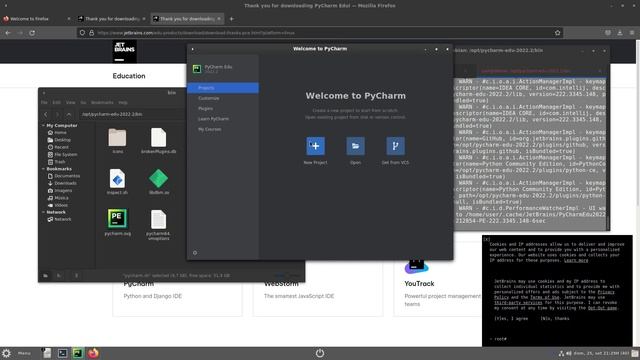
Task: Select the brokenPlugins.db file icon
Action: coord(158,138)
